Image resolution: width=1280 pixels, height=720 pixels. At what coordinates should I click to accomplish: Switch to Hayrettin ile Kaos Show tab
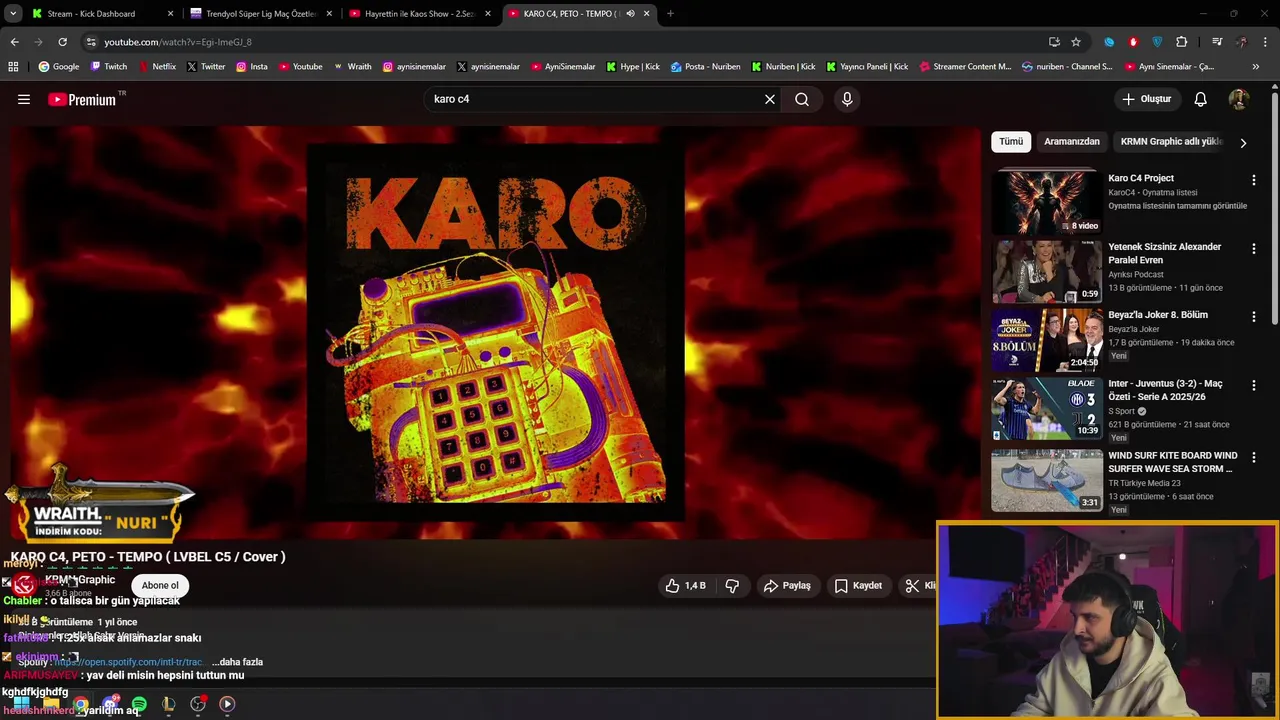point(420,14)
